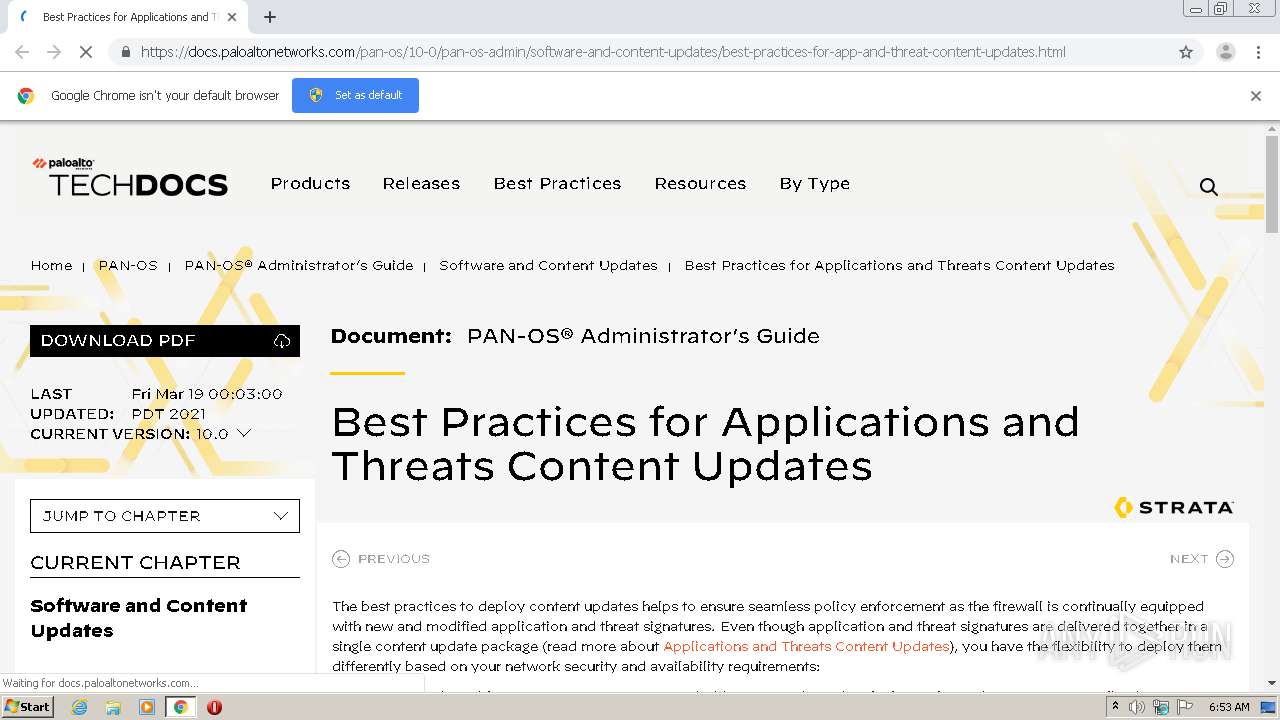Open the Releases menu

coord(421,183)
